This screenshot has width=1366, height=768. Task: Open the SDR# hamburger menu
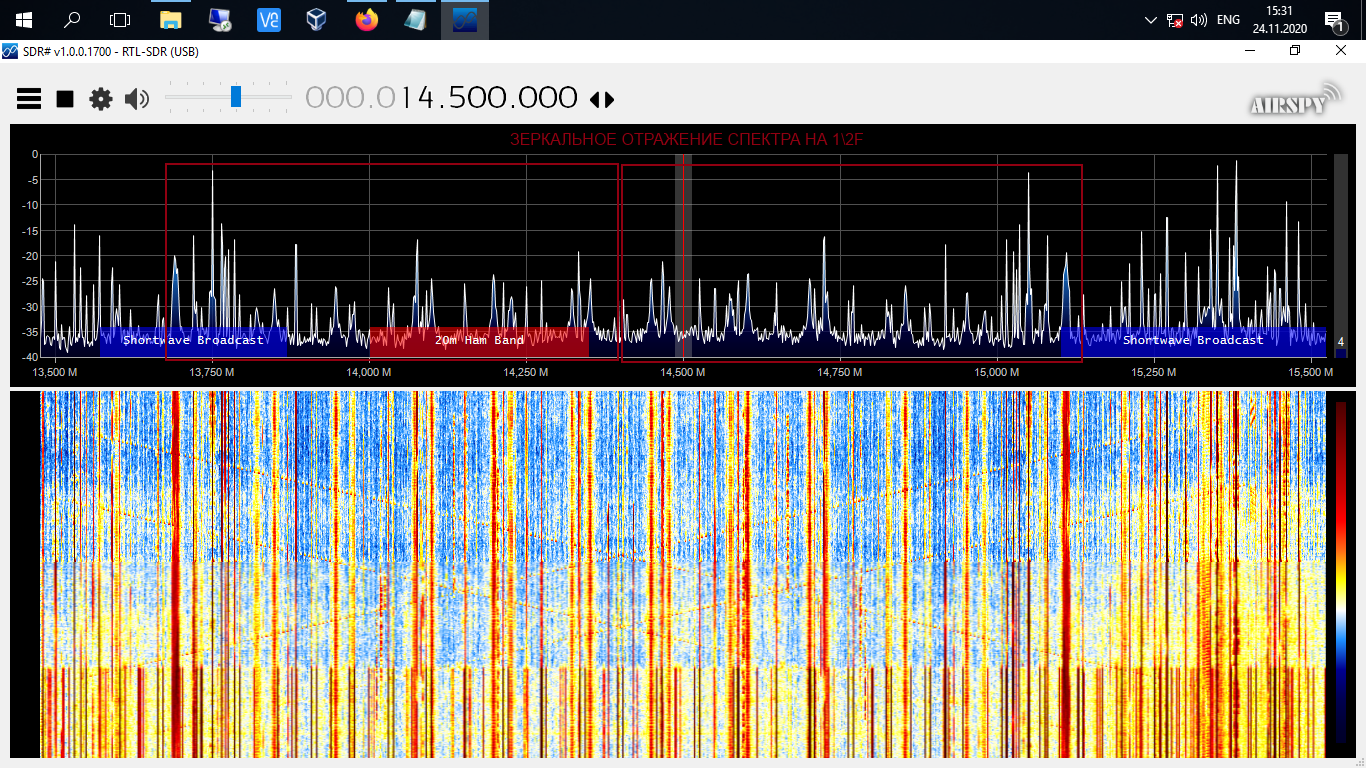tap(29, 98)
